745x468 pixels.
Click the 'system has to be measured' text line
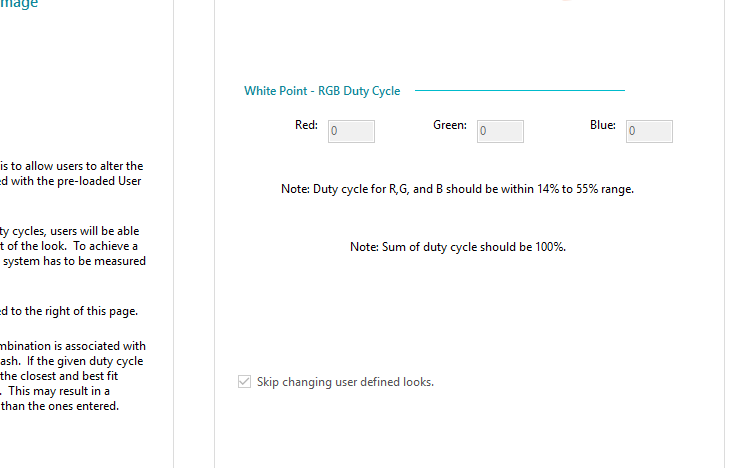[73, 261]
